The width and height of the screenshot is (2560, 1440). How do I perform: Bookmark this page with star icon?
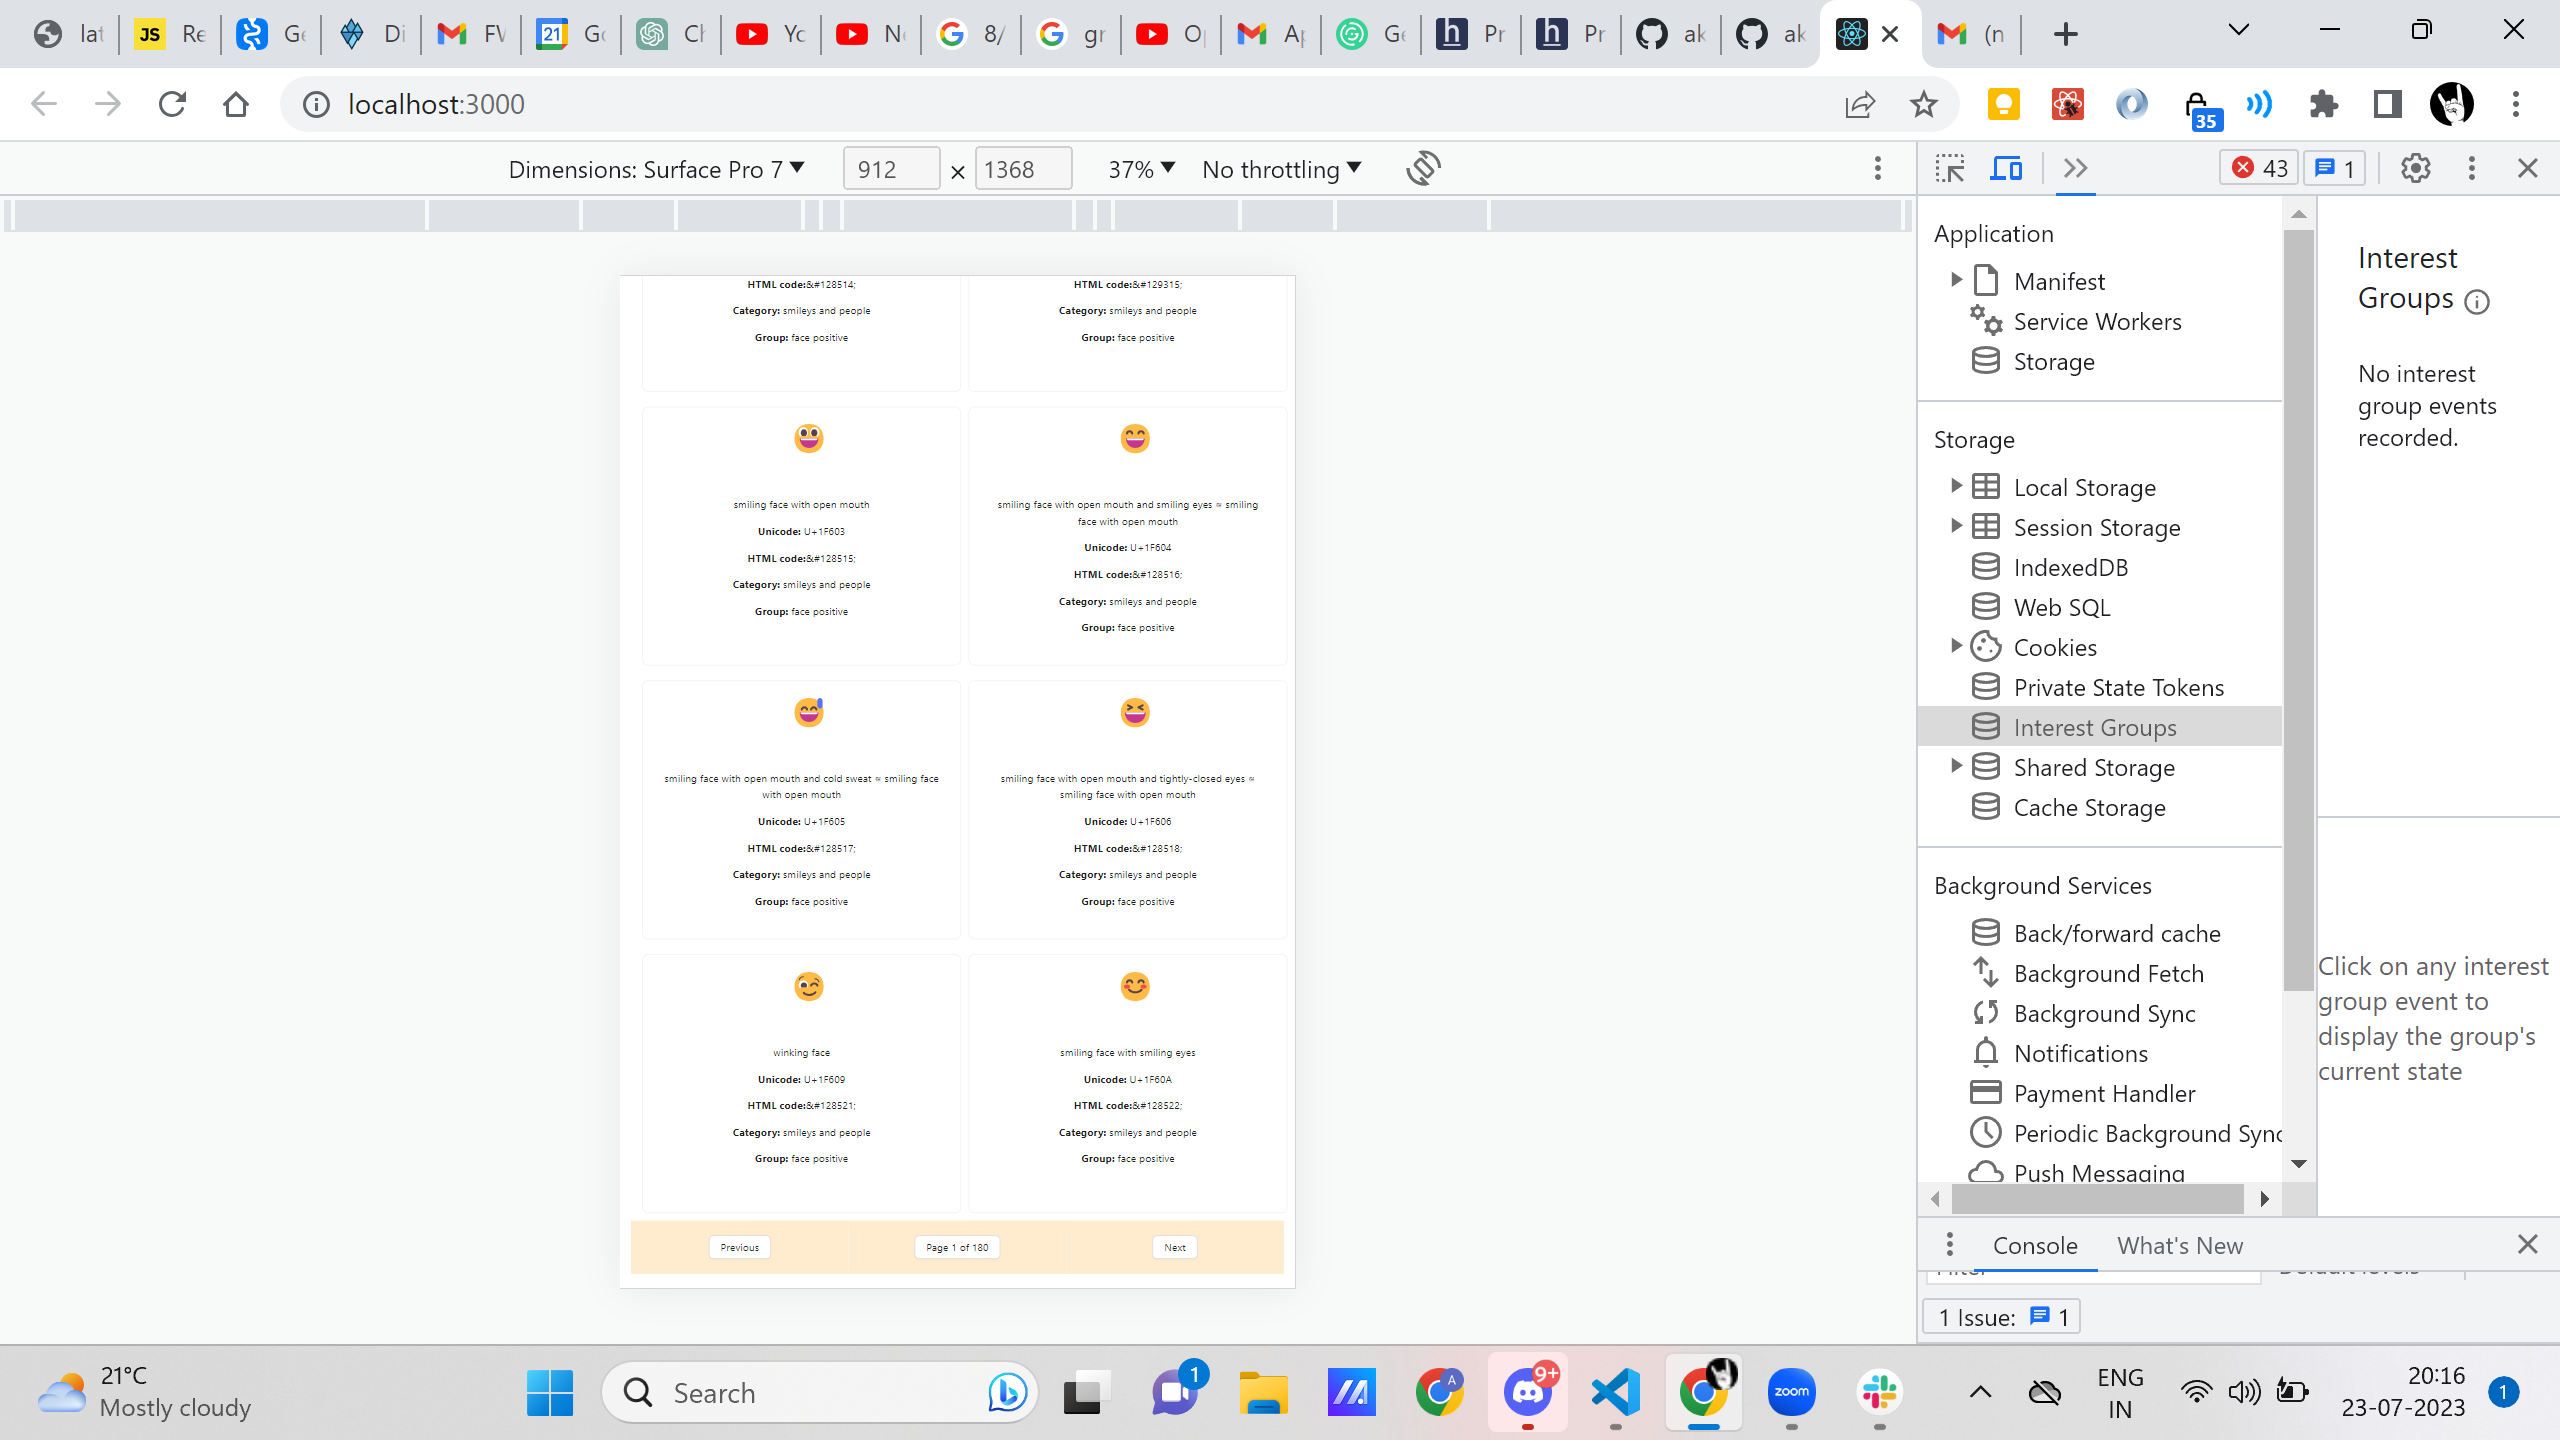click(x=1923, y=104)
